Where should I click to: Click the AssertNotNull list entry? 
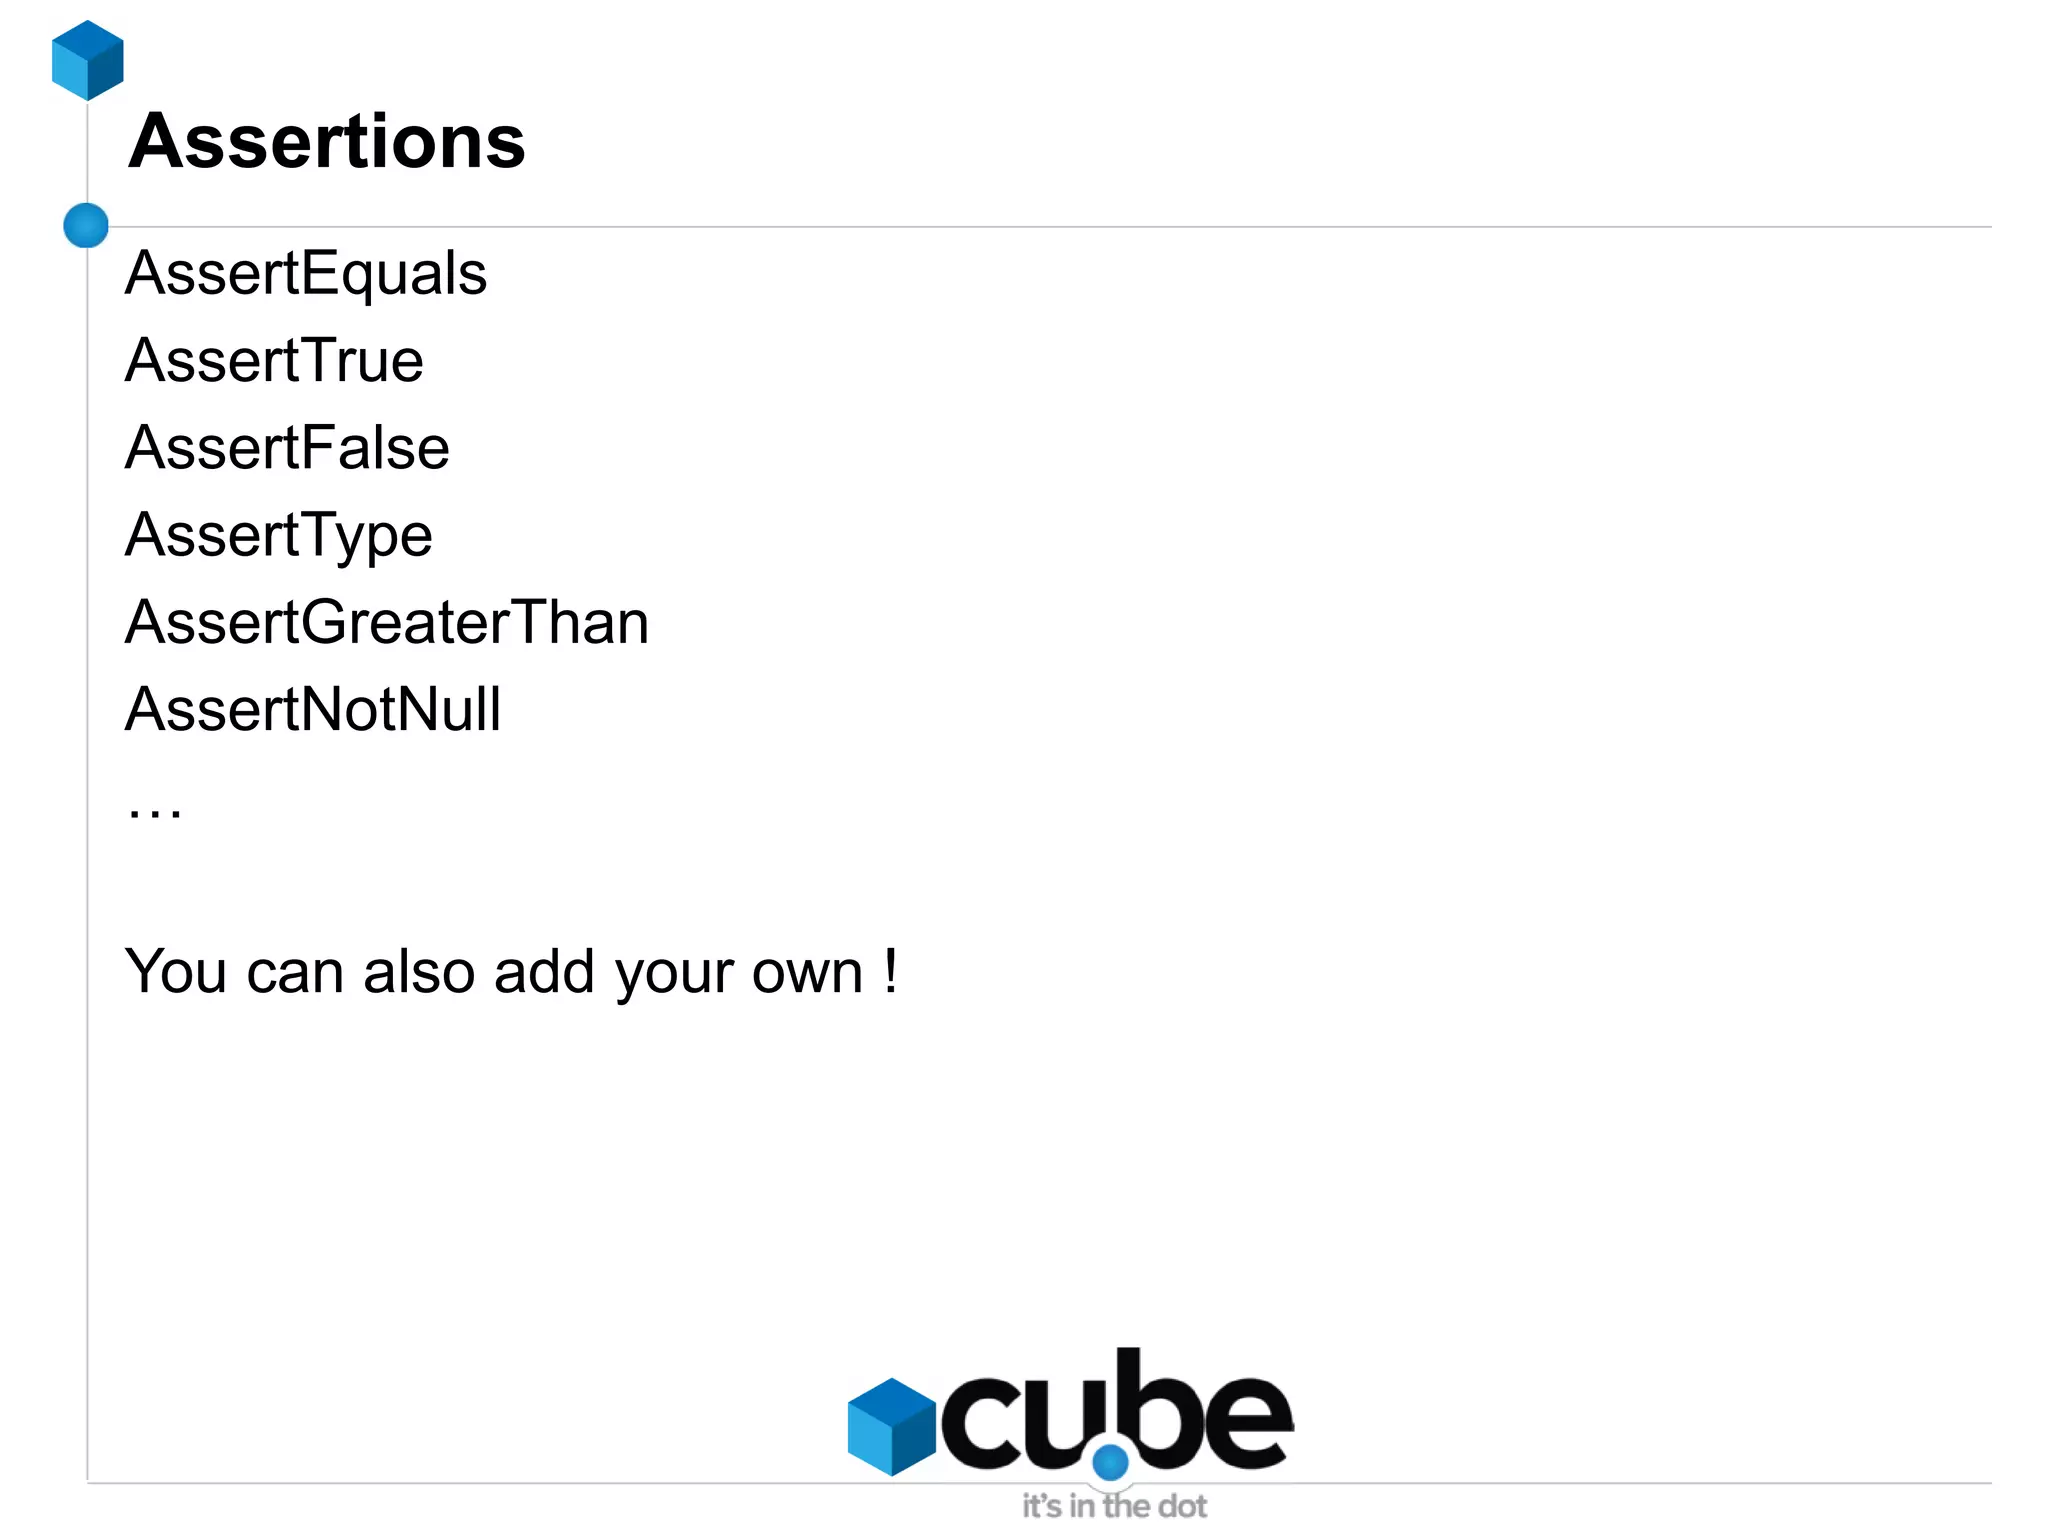coord(312,710)
